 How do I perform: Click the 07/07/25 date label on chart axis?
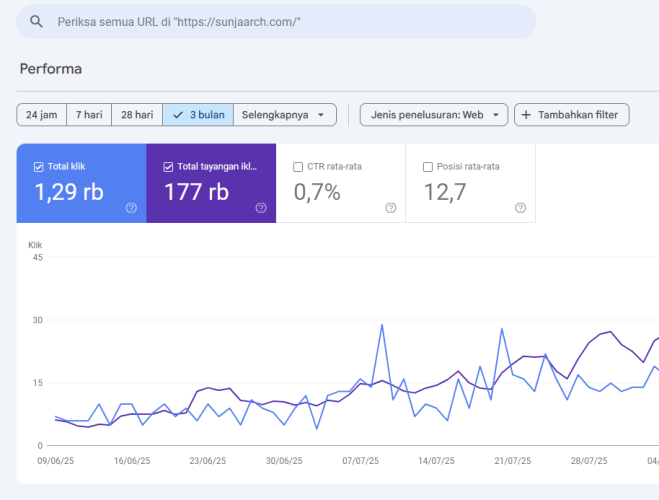(x=360, y=461)
